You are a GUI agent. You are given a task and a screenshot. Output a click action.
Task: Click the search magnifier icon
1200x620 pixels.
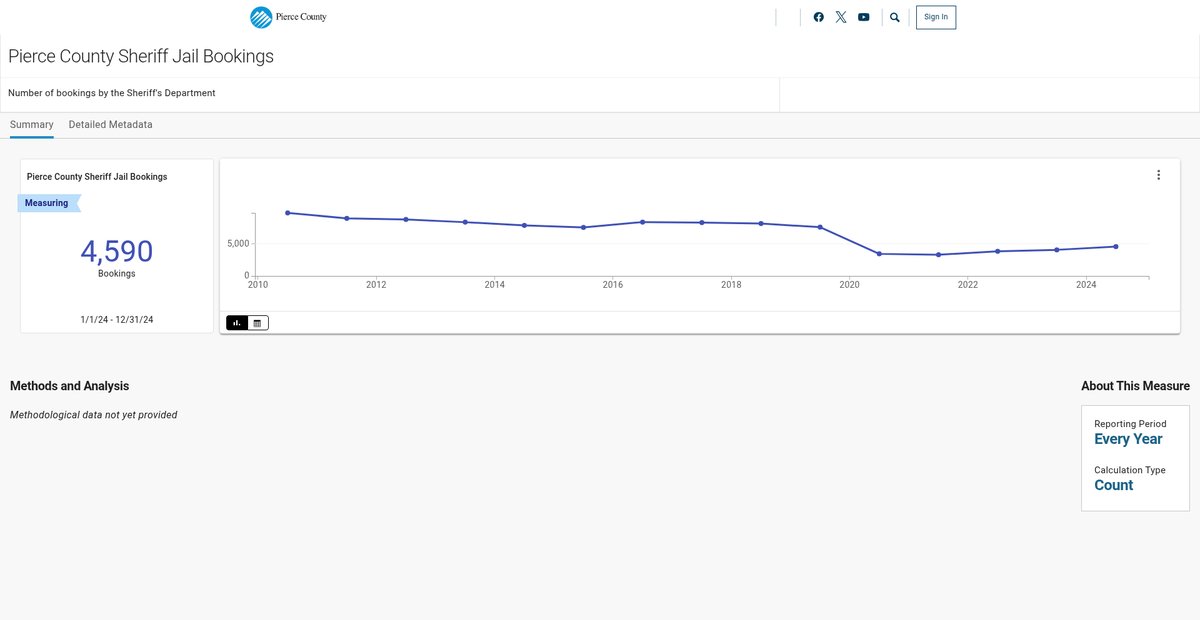click(x=895, y=17)
